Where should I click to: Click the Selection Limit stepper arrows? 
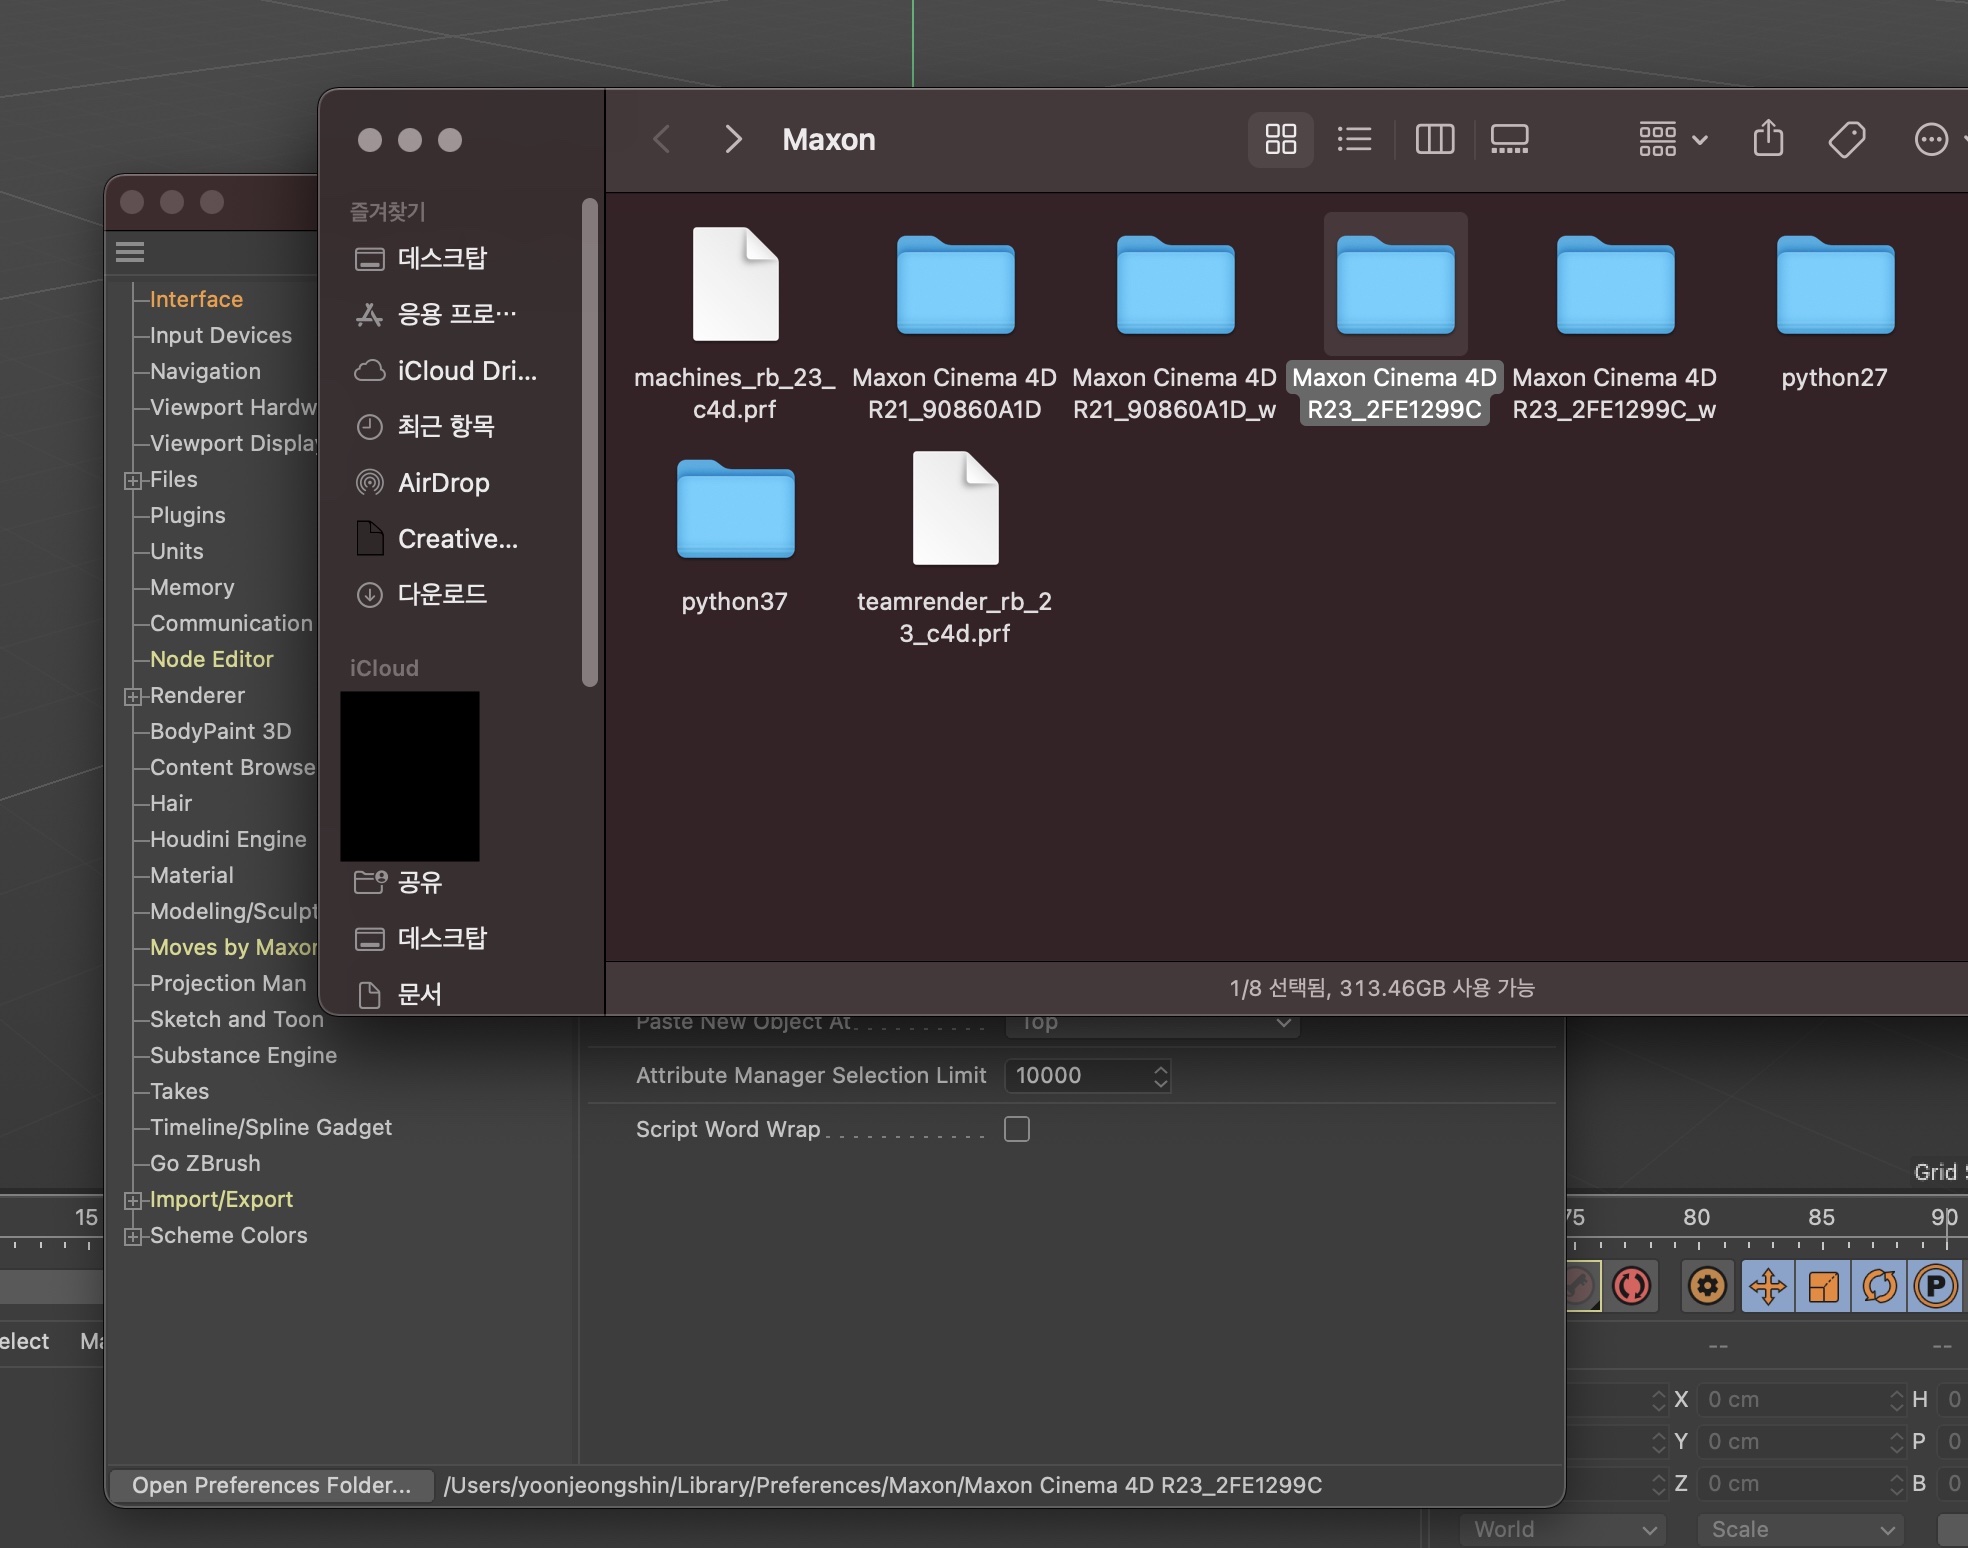coord(1160,1075)
